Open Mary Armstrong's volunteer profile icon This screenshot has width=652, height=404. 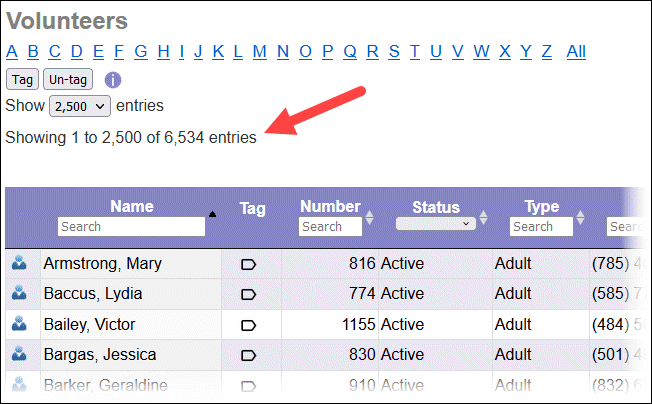click(x=19, y=264)
